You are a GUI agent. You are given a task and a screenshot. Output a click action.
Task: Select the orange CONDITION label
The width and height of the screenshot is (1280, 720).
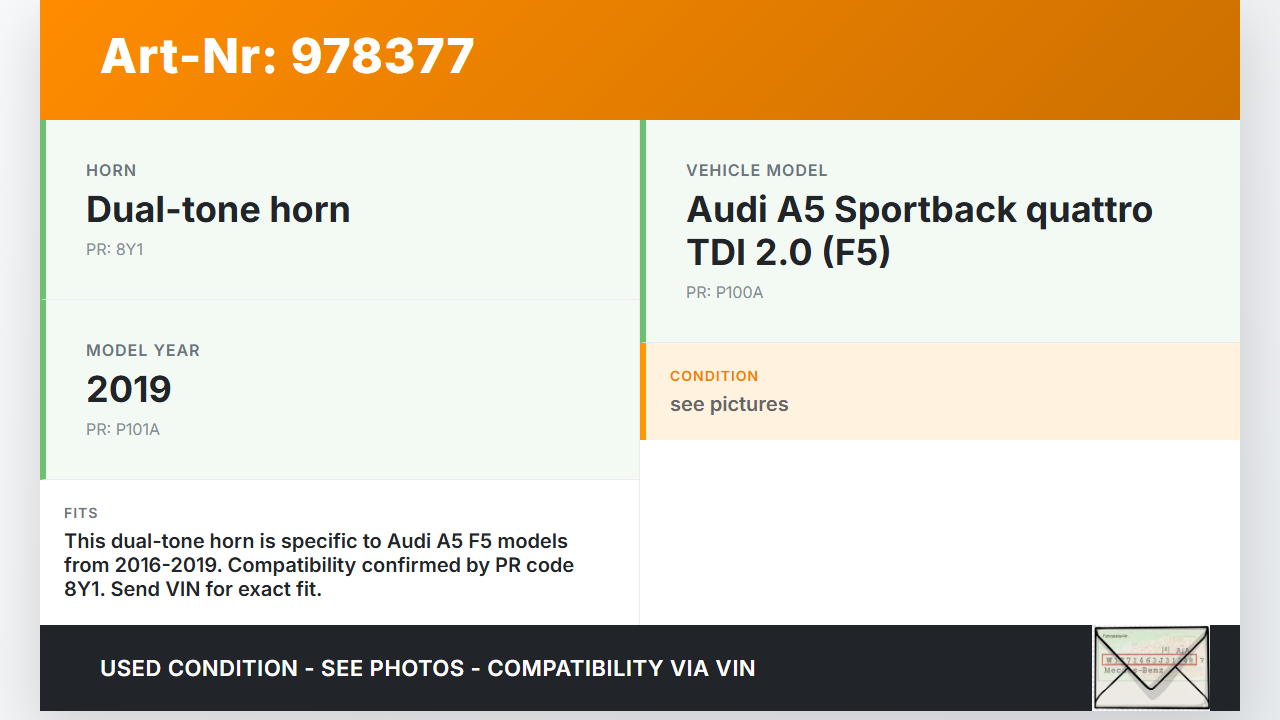tap(714, 376)
